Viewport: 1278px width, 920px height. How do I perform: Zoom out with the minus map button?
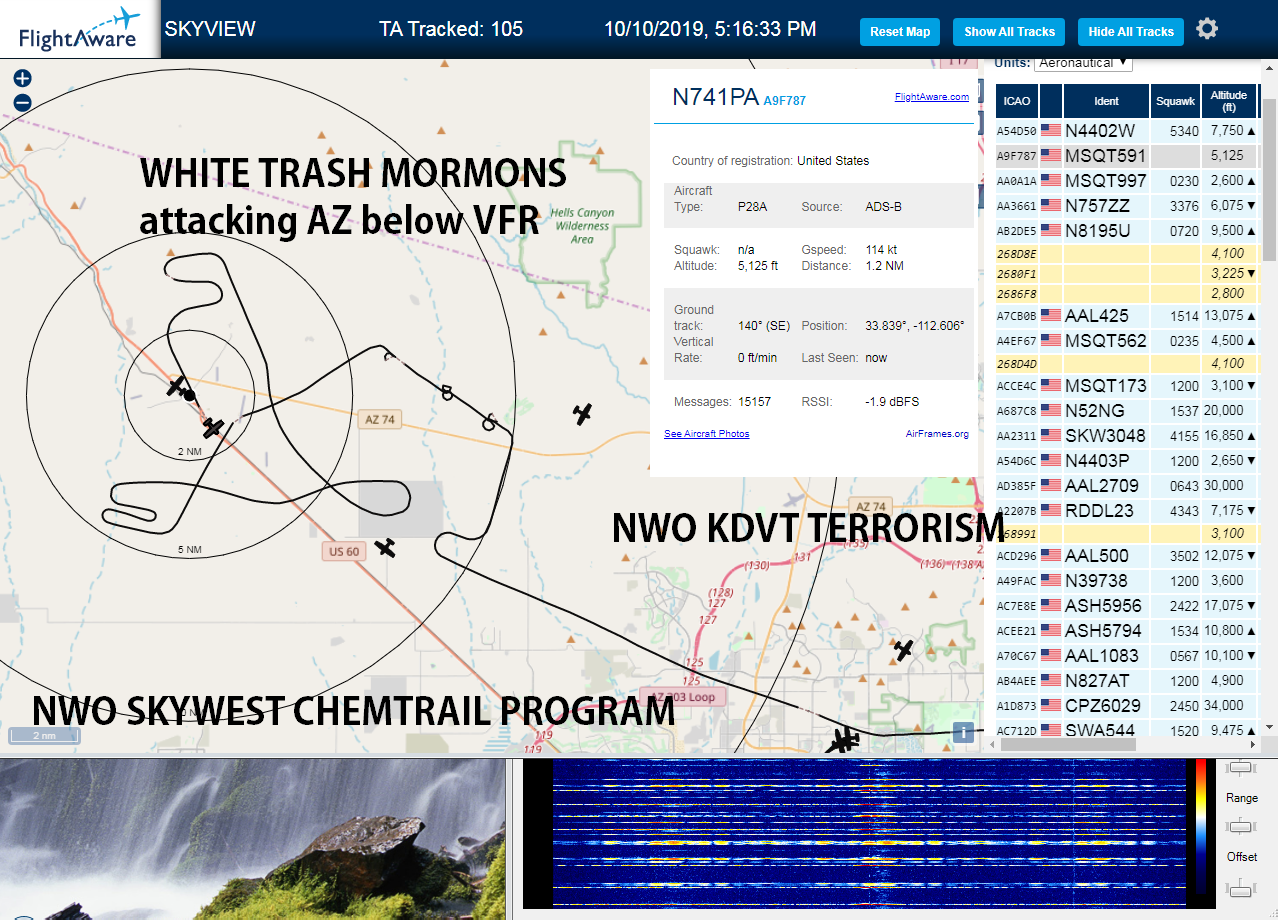[x=22, y=102]
